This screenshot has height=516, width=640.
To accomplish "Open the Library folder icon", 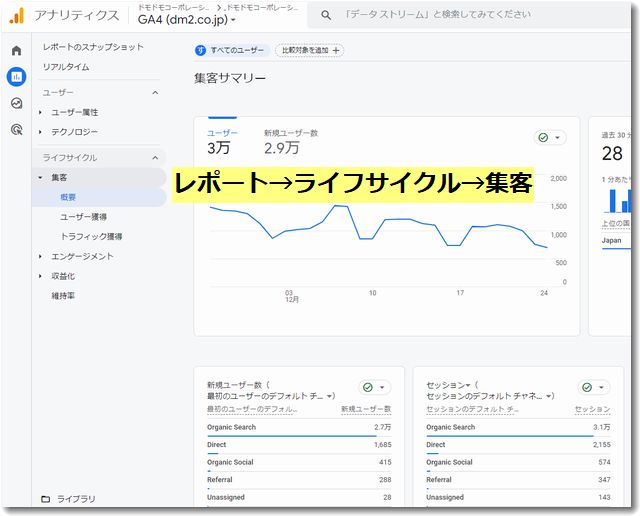I will tap(45, 498).
